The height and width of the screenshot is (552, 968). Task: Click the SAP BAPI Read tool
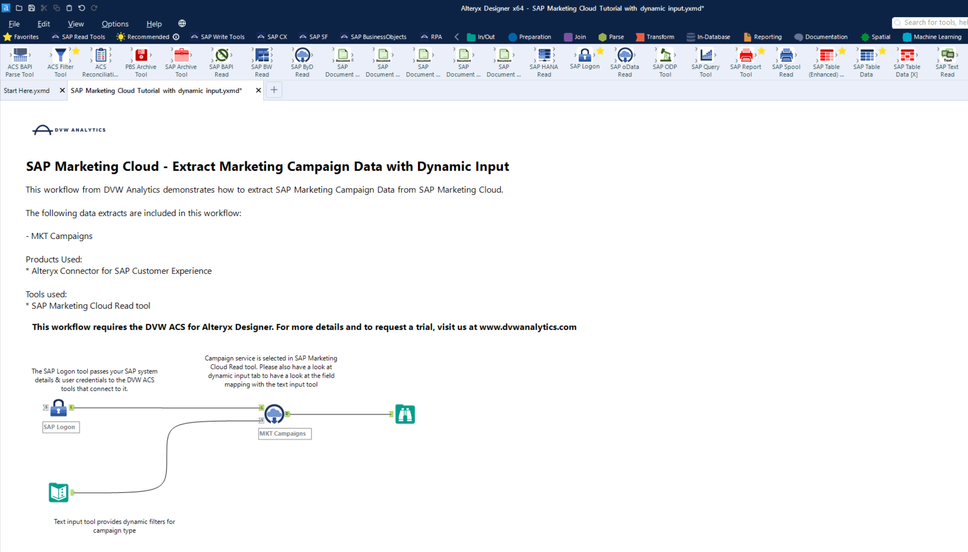[222, 62]
